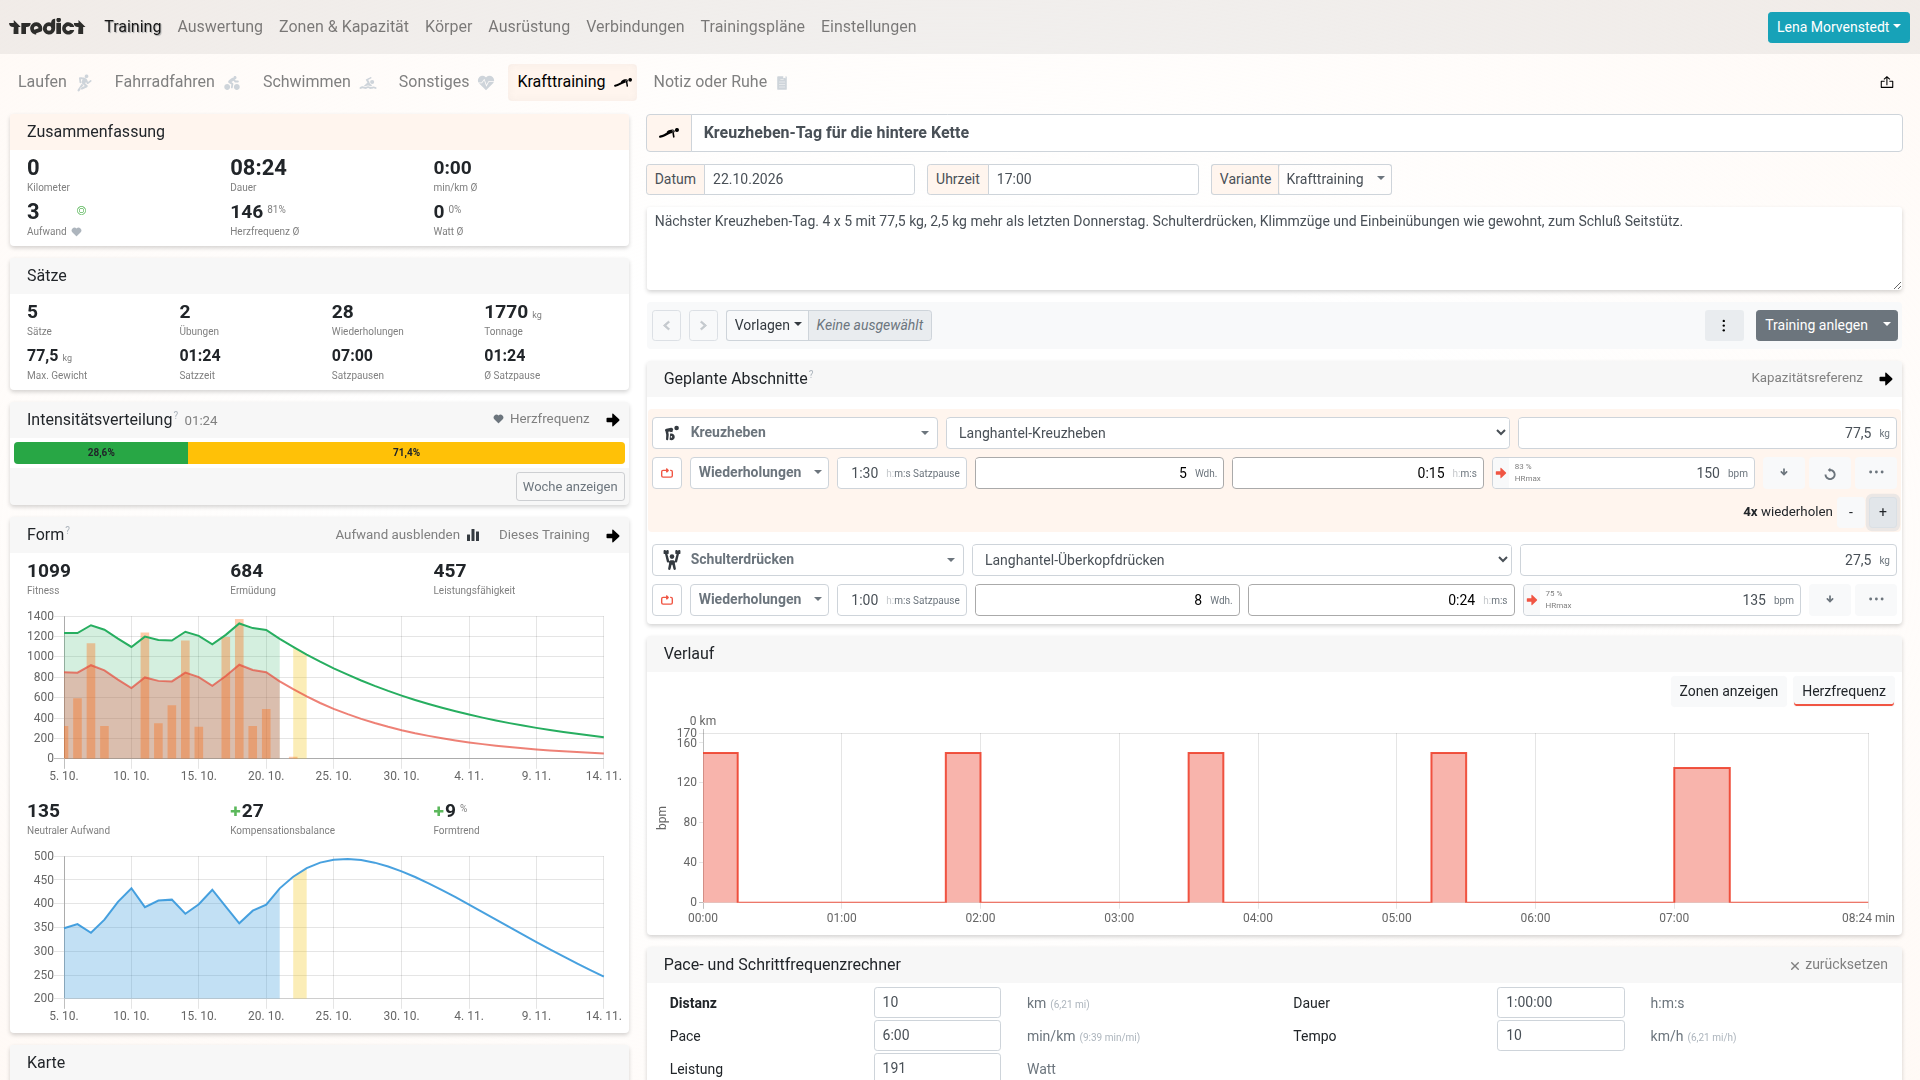Open the Langhantel-Überkopfdrücken exercise select

(x=1241, y=560)
